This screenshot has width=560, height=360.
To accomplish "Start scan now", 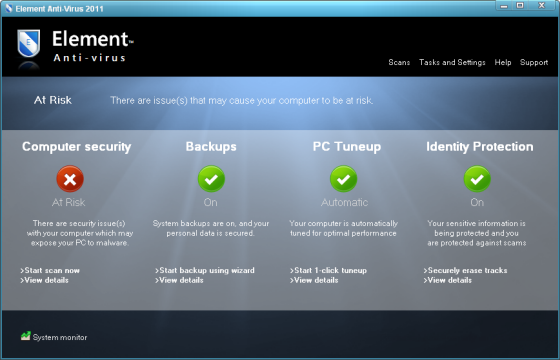I will pyautogui.click(x=50, y=270).
